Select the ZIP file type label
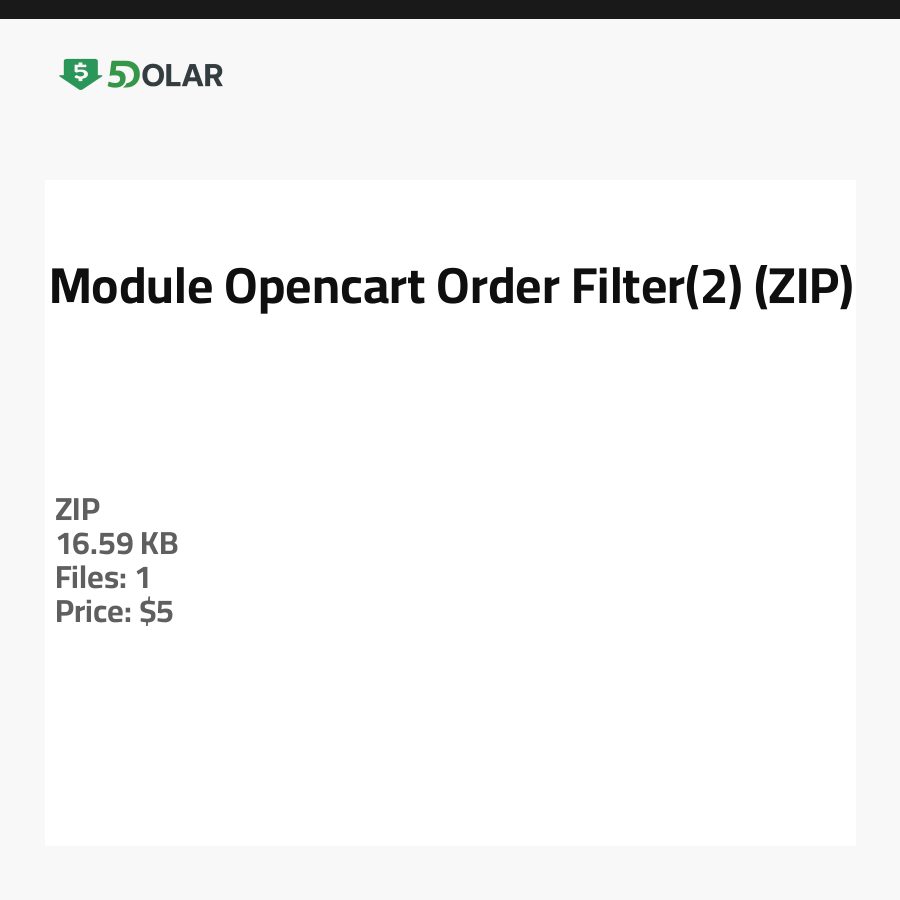 [78, 510]
